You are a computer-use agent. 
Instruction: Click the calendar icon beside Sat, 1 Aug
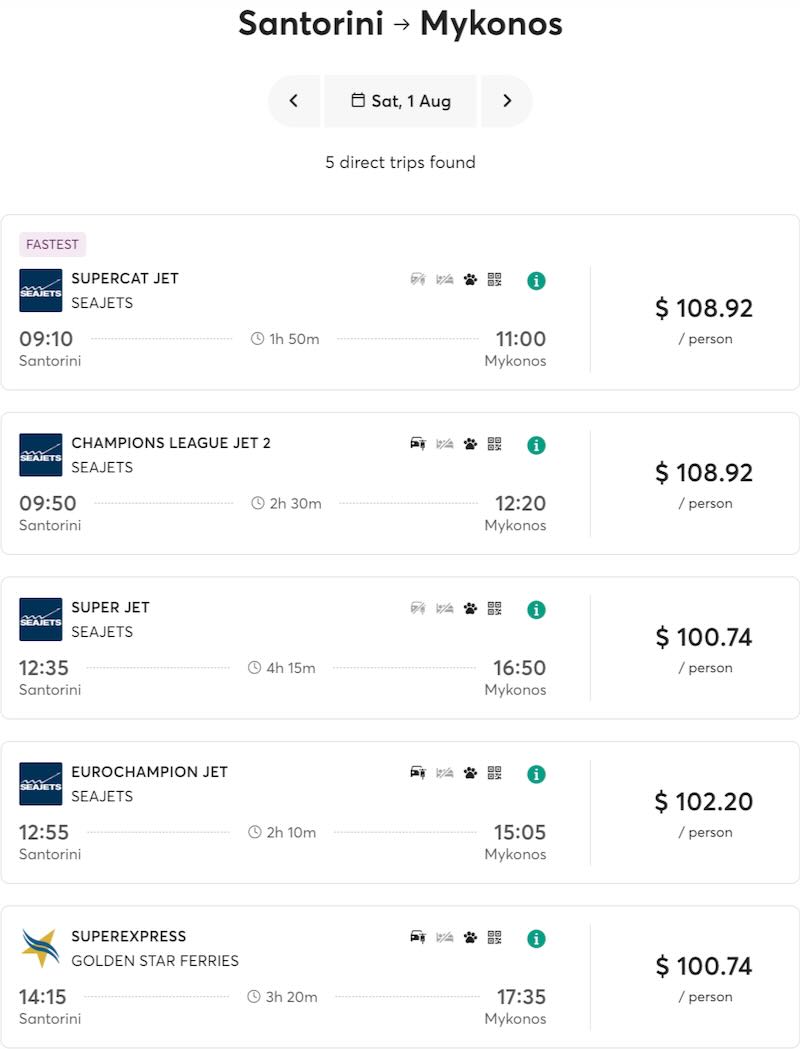click(359, 101)
